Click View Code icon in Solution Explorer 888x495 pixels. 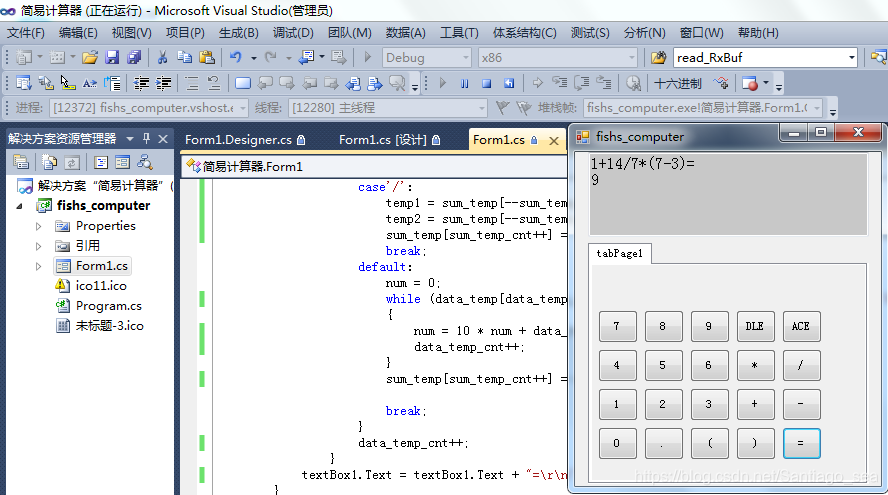click(101, 163)
